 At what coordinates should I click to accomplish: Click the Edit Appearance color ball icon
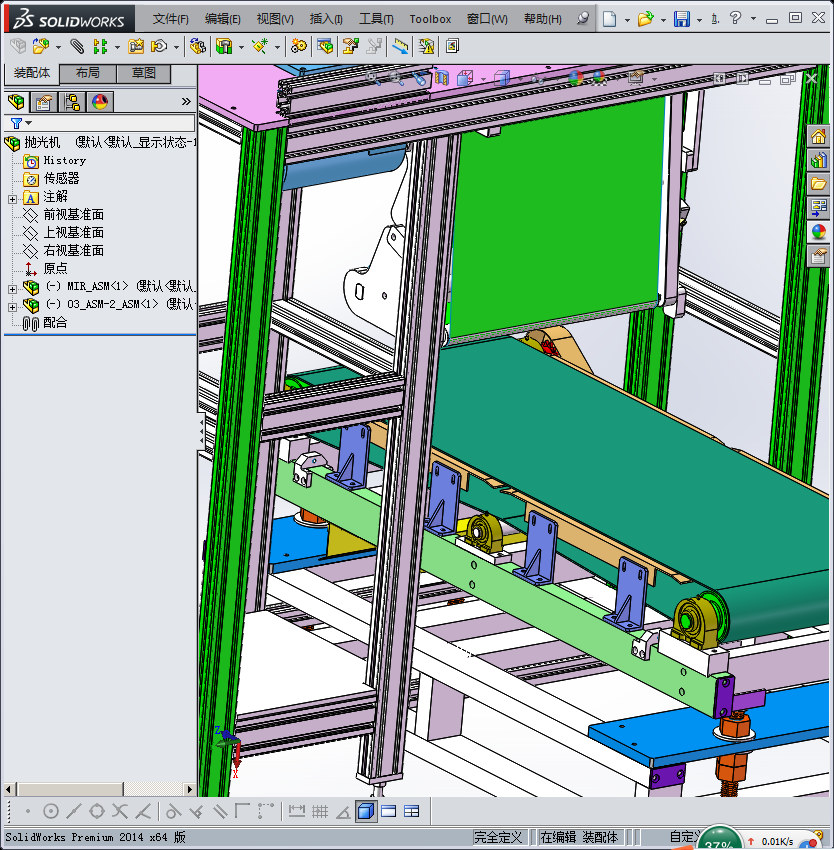(x=575, y=79)
